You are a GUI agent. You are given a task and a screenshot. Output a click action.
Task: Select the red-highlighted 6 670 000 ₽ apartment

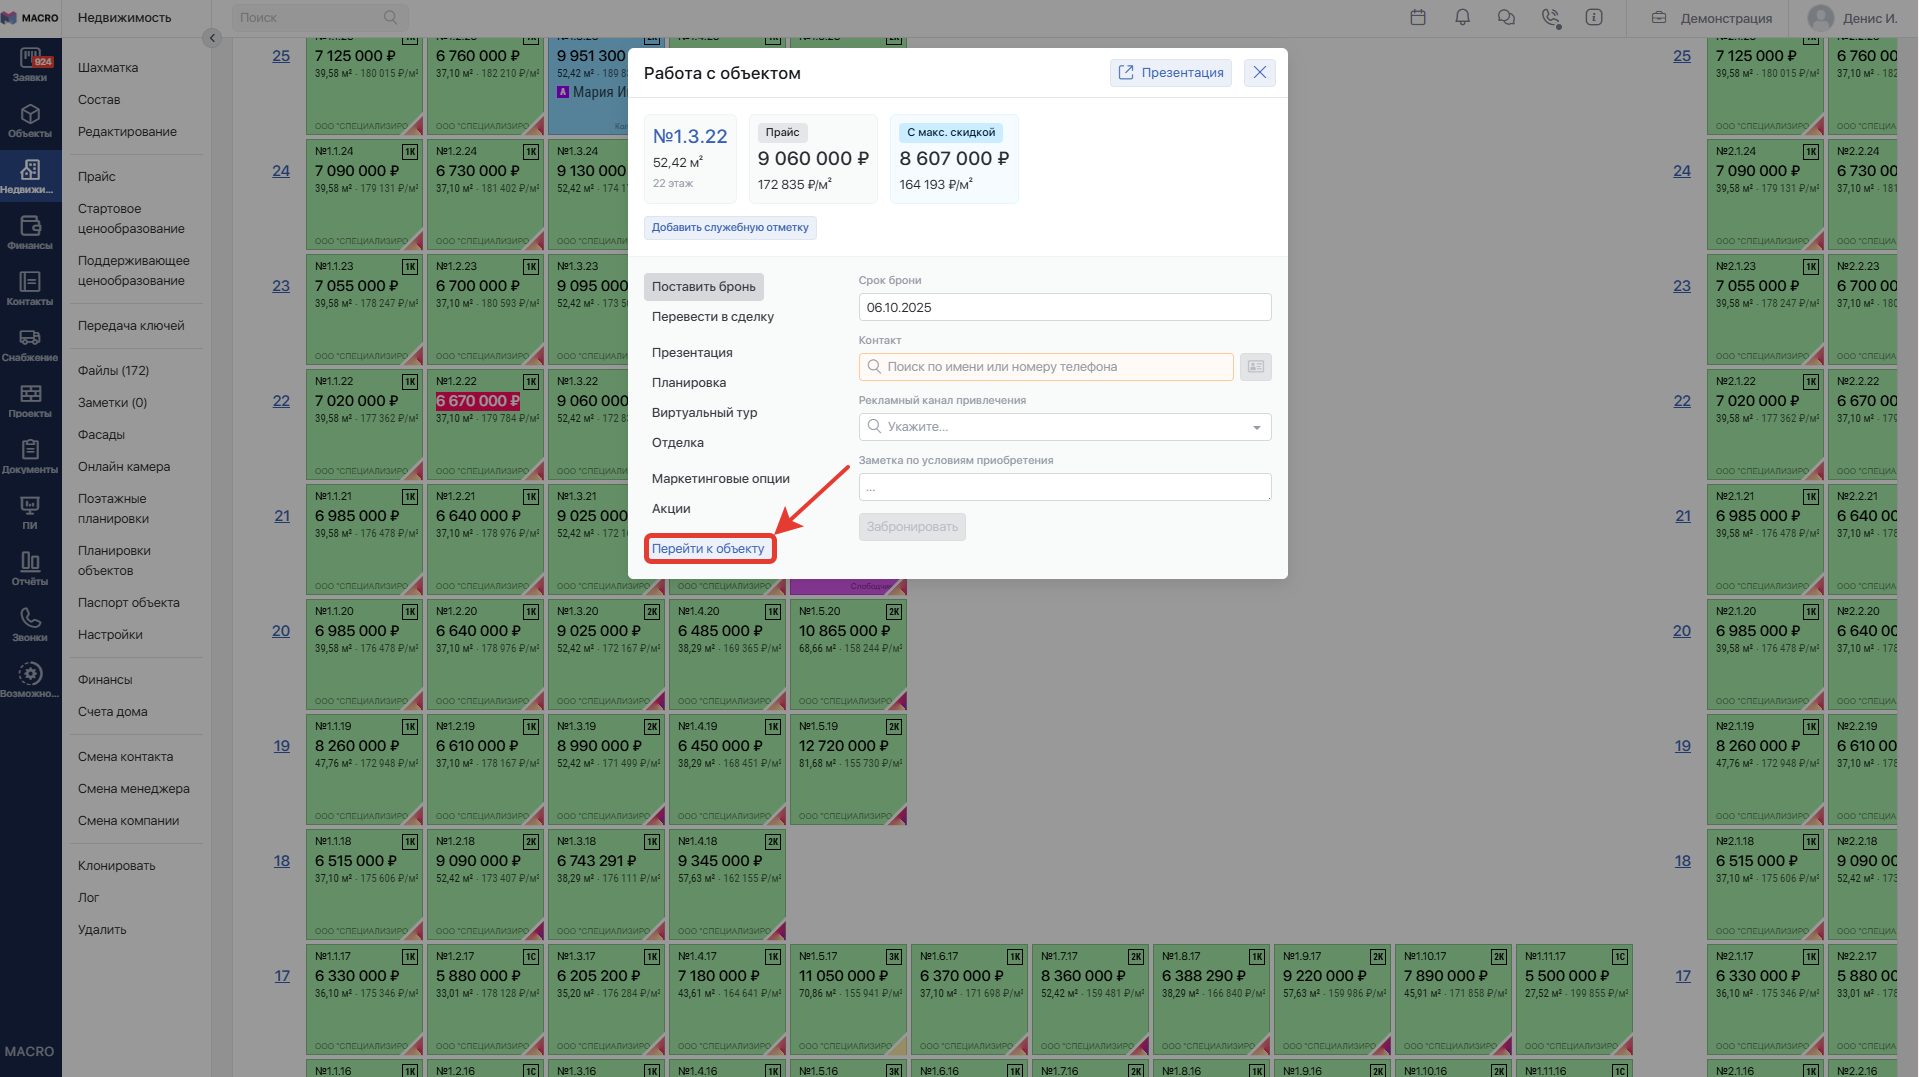478,401
